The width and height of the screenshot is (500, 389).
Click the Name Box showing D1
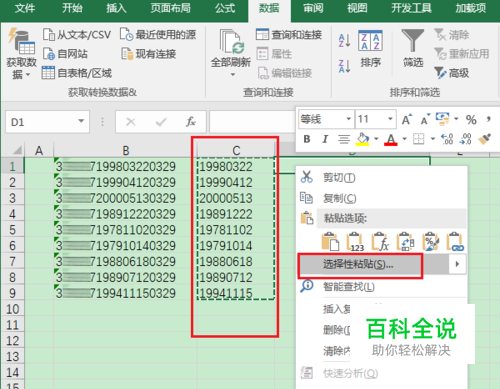40,122
